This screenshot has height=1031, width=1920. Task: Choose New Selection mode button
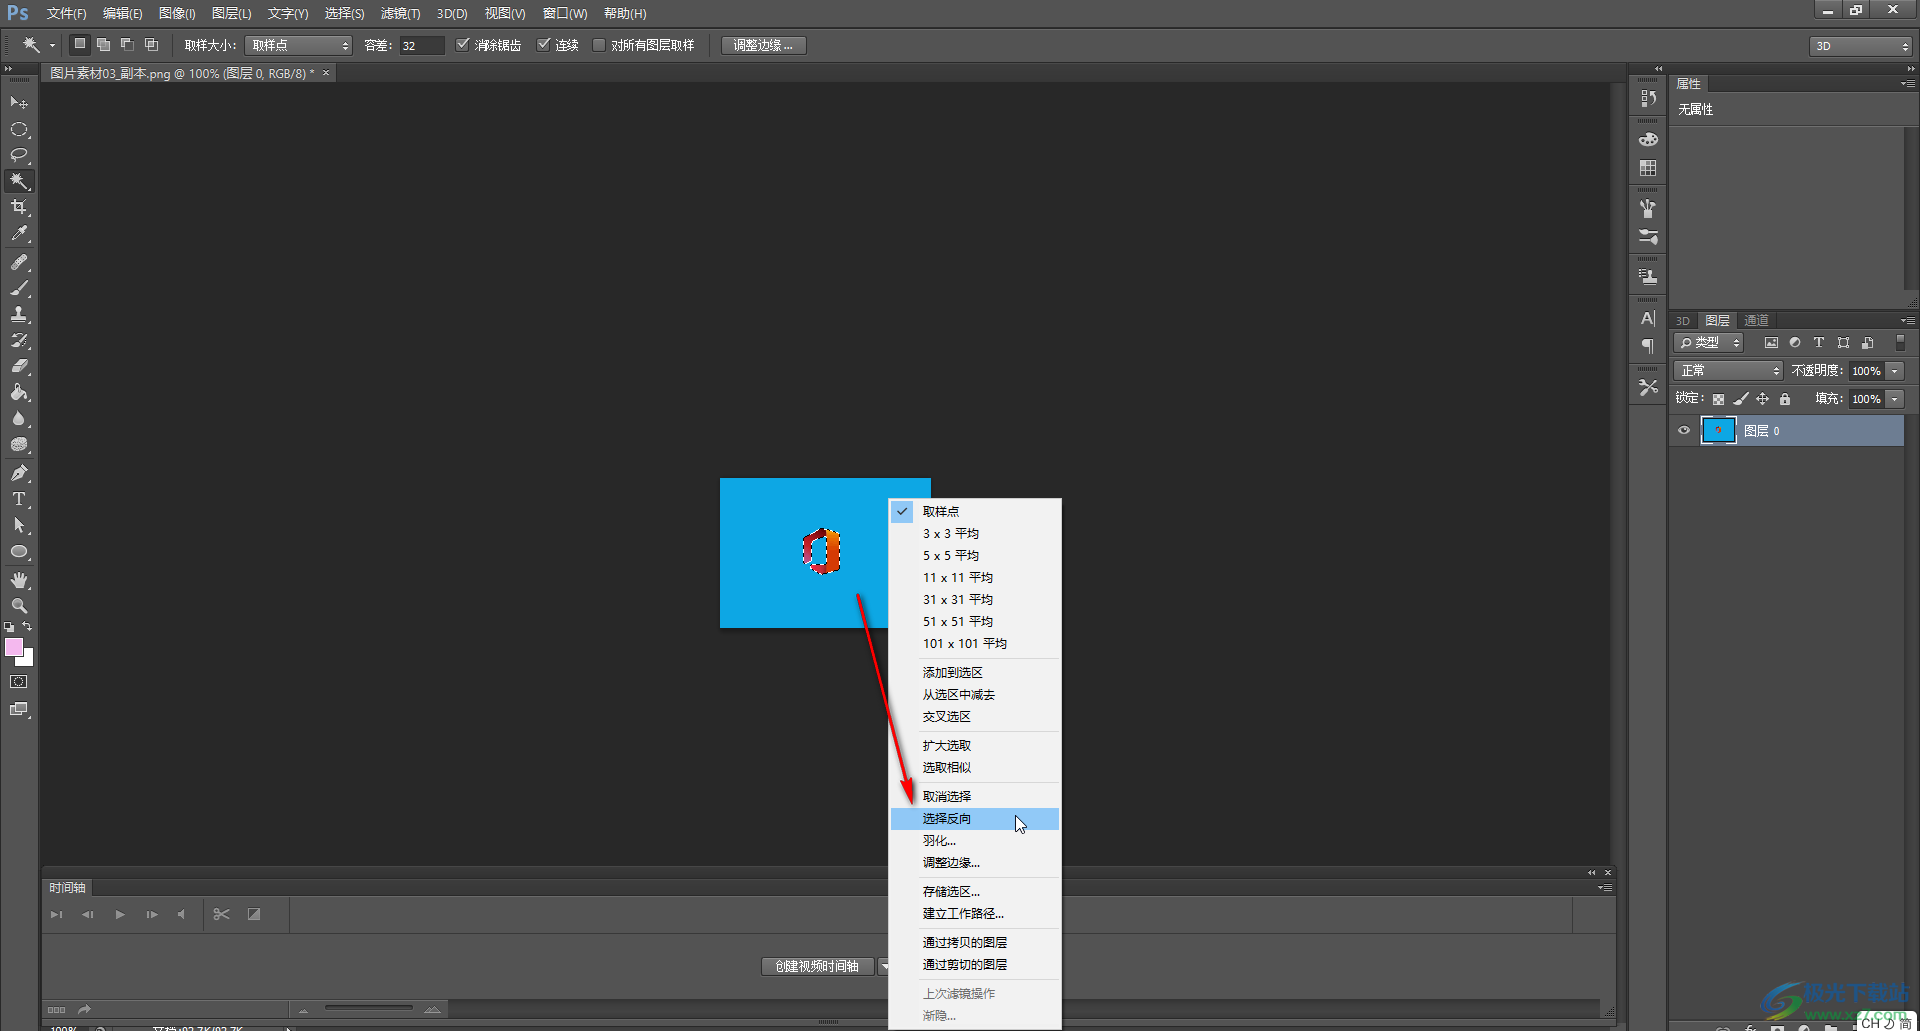tap(79, 45)
